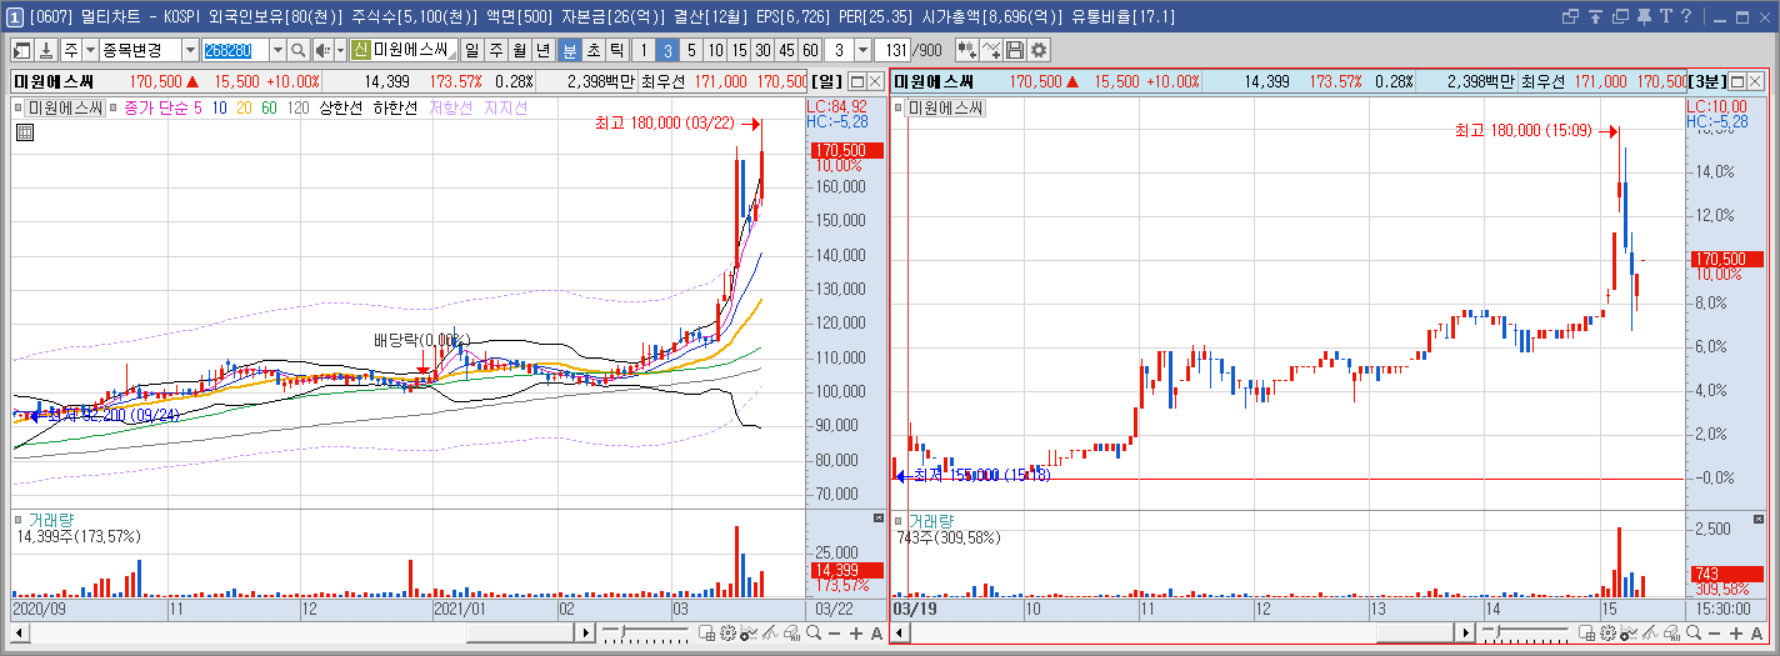The height and width of the screenshot is (656, 1780).
Task: Click the stock search magnifier icon
Action: pos(298,50)
